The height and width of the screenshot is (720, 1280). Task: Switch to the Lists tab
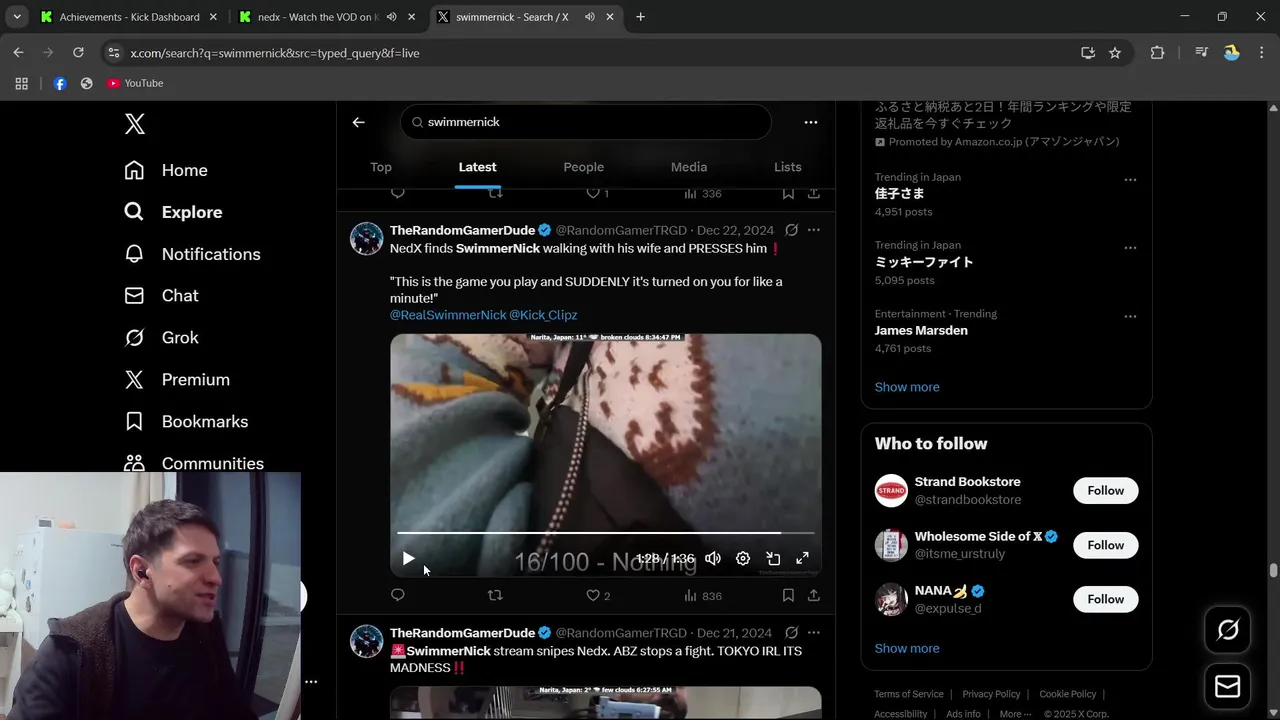(x=788, y=167)
